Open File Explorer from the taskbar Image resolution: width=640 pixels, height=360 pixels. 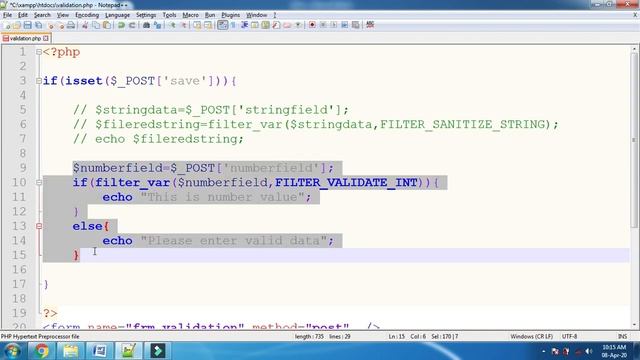(x=70, y=351)
